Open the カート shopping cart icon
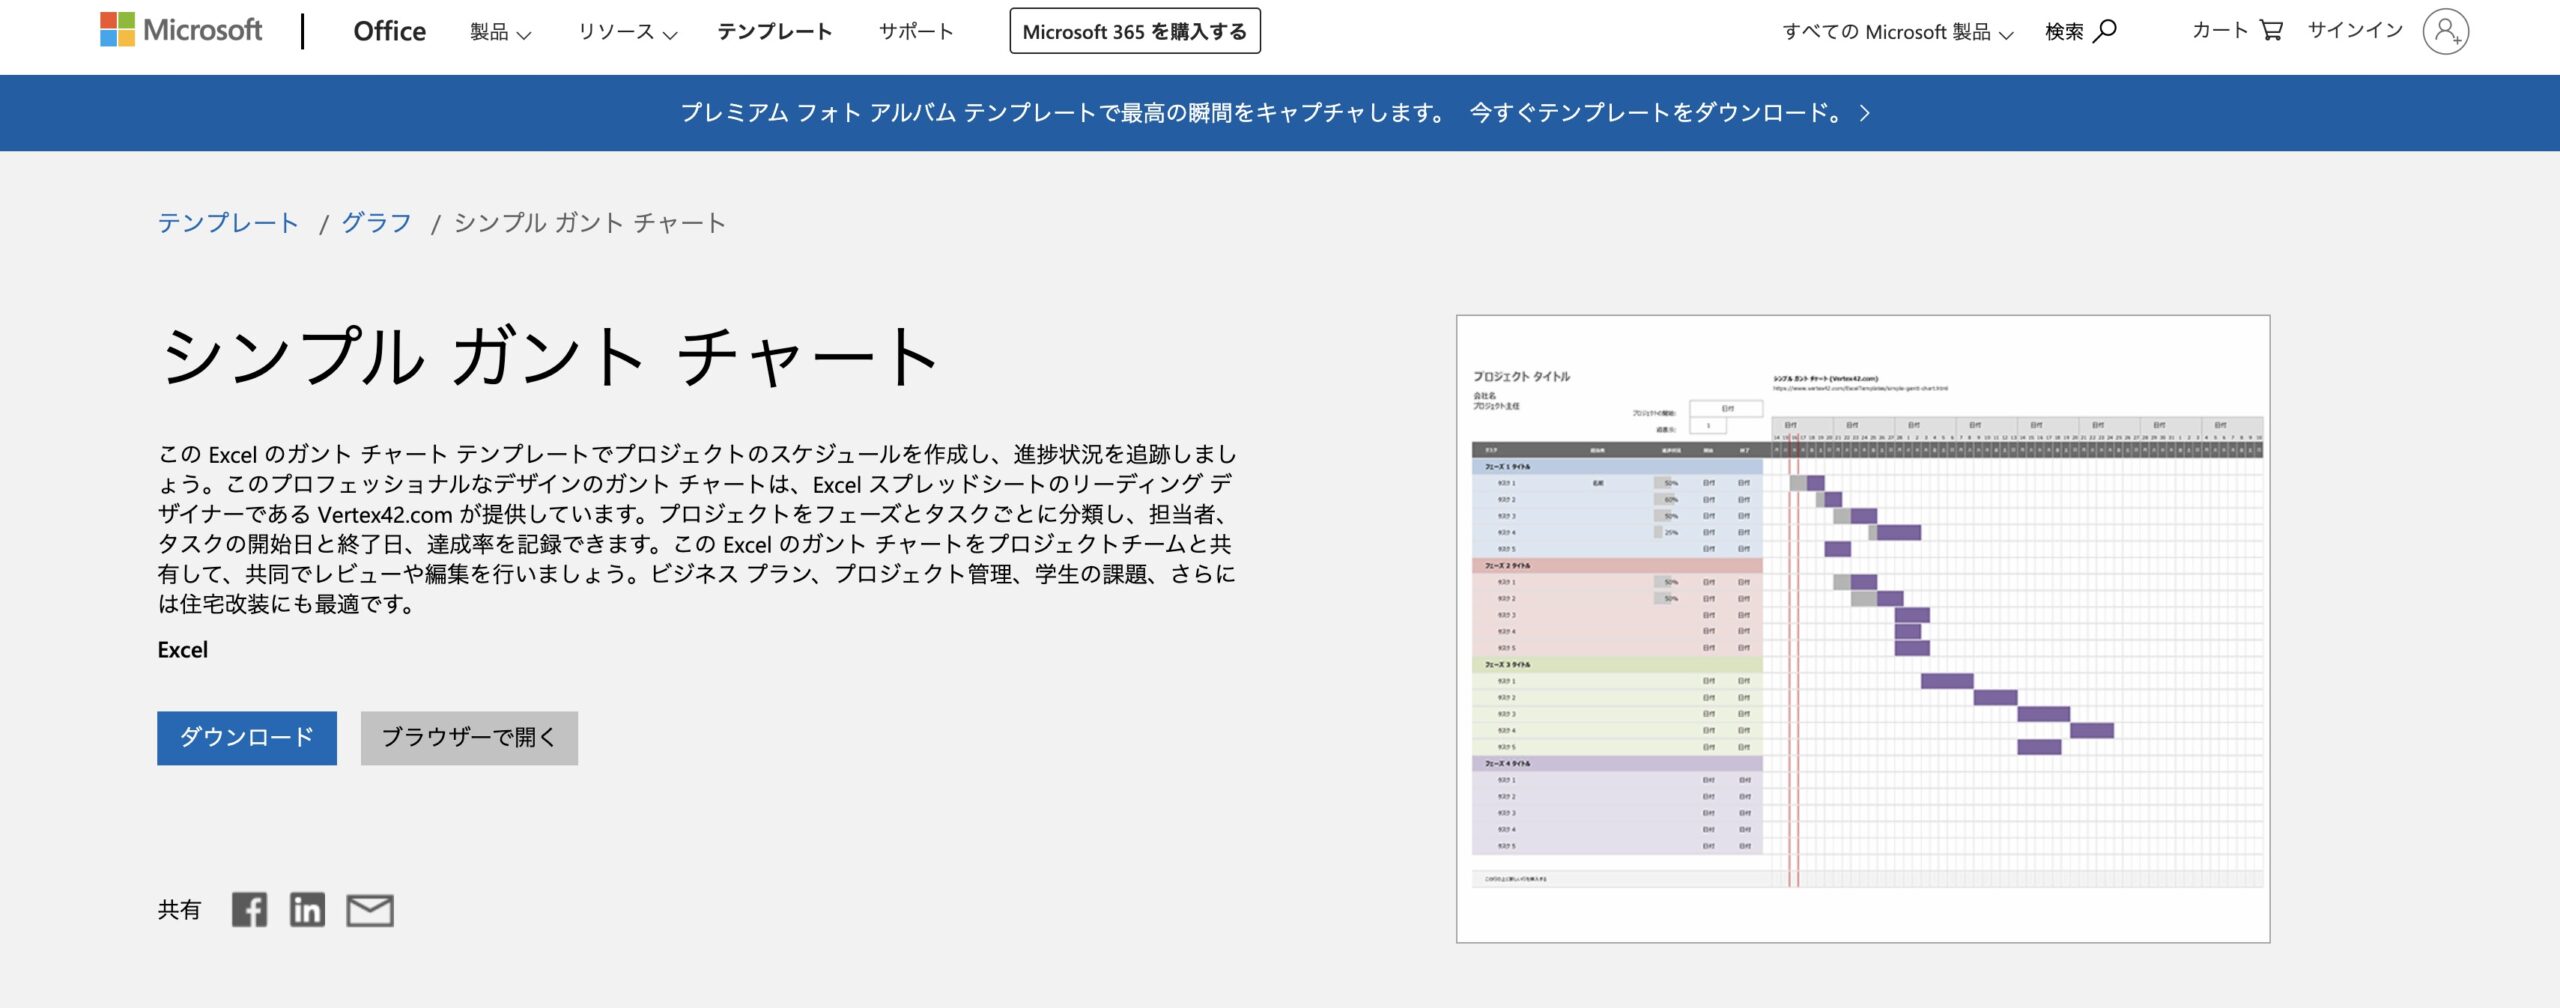This screenshot has height=1008, width=2560. (2271, 31)
